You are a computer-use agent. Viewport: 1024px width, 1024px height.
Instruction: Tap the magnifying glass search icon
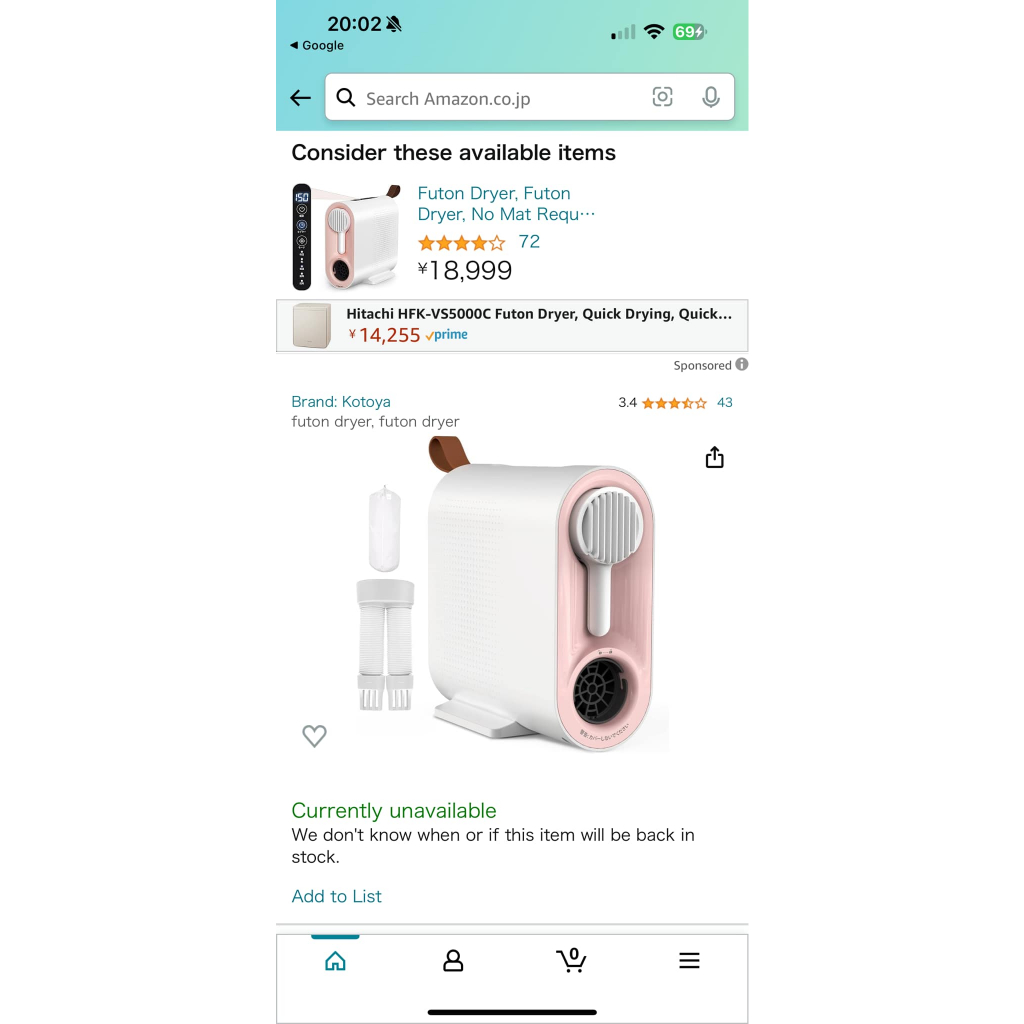(345, 98)
